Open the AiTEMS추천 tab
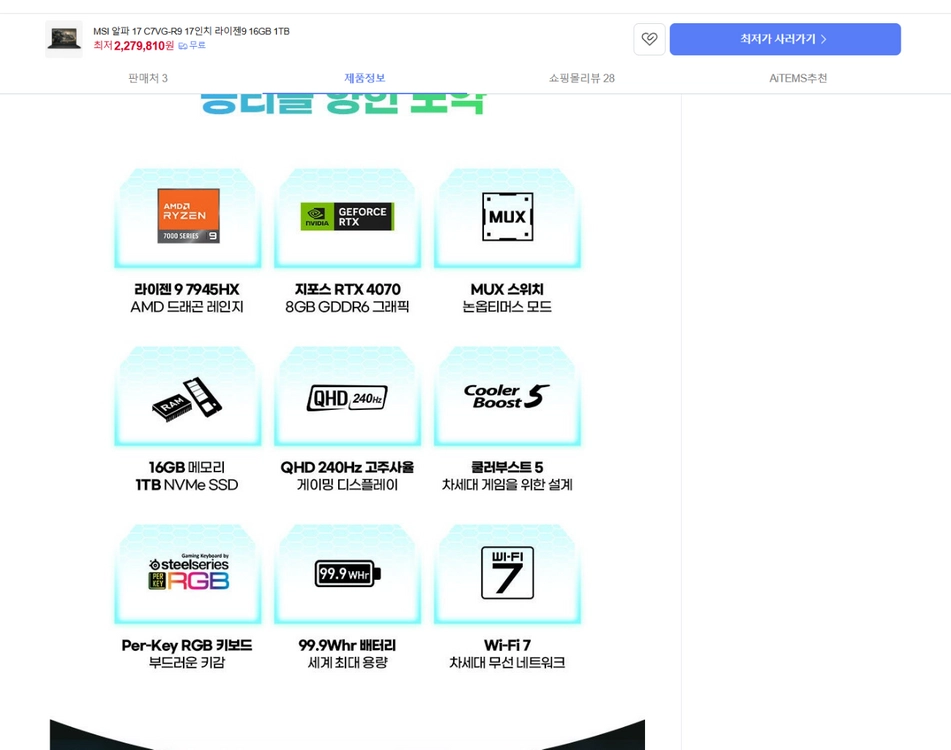This screenshot has height=750, width=951. tap(798, 78)
